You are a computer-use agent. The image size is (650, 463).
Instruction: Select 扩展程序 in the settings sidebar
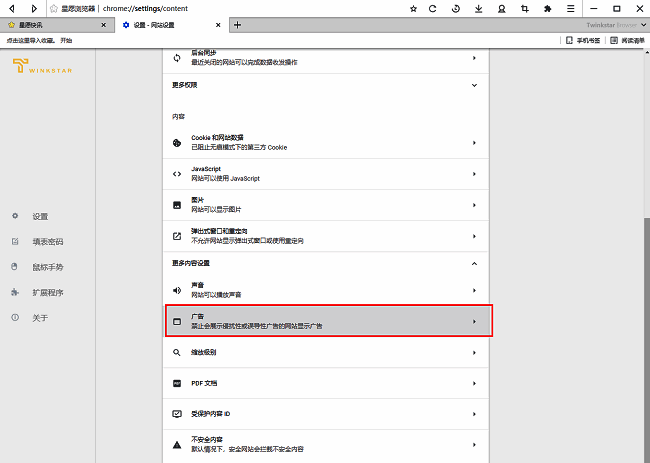[47, 293]
